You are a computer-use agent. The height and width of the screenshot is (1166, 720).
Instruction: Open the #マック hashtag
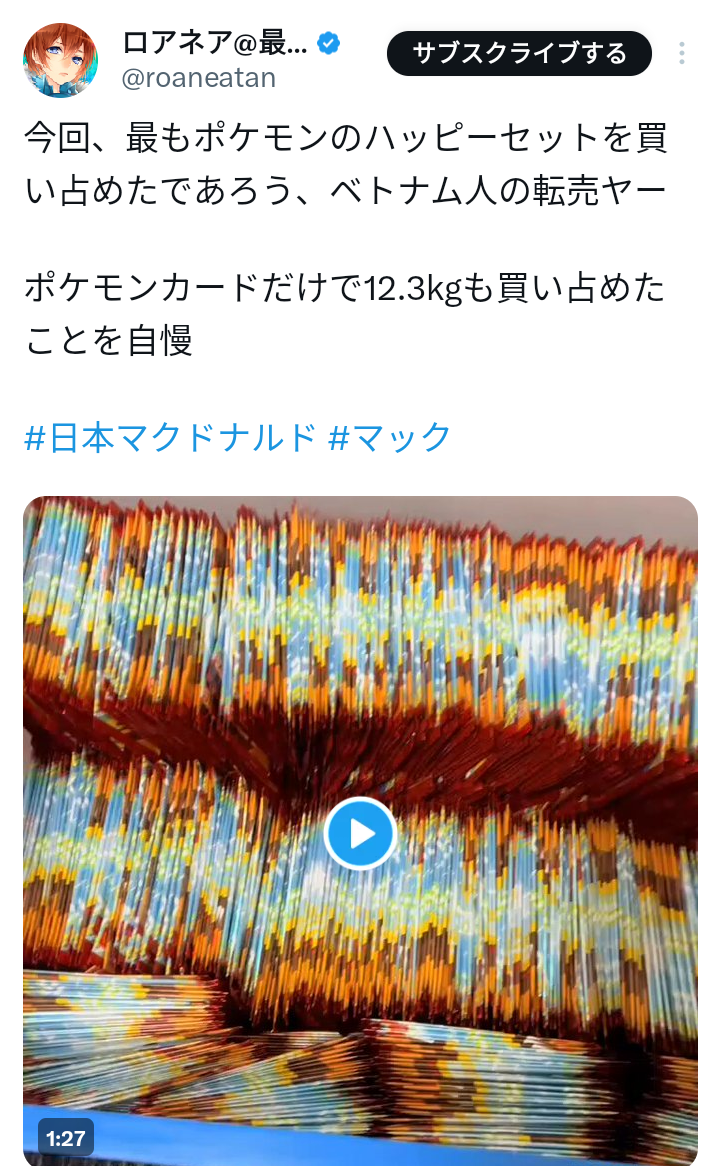click(x=390, y=437)
